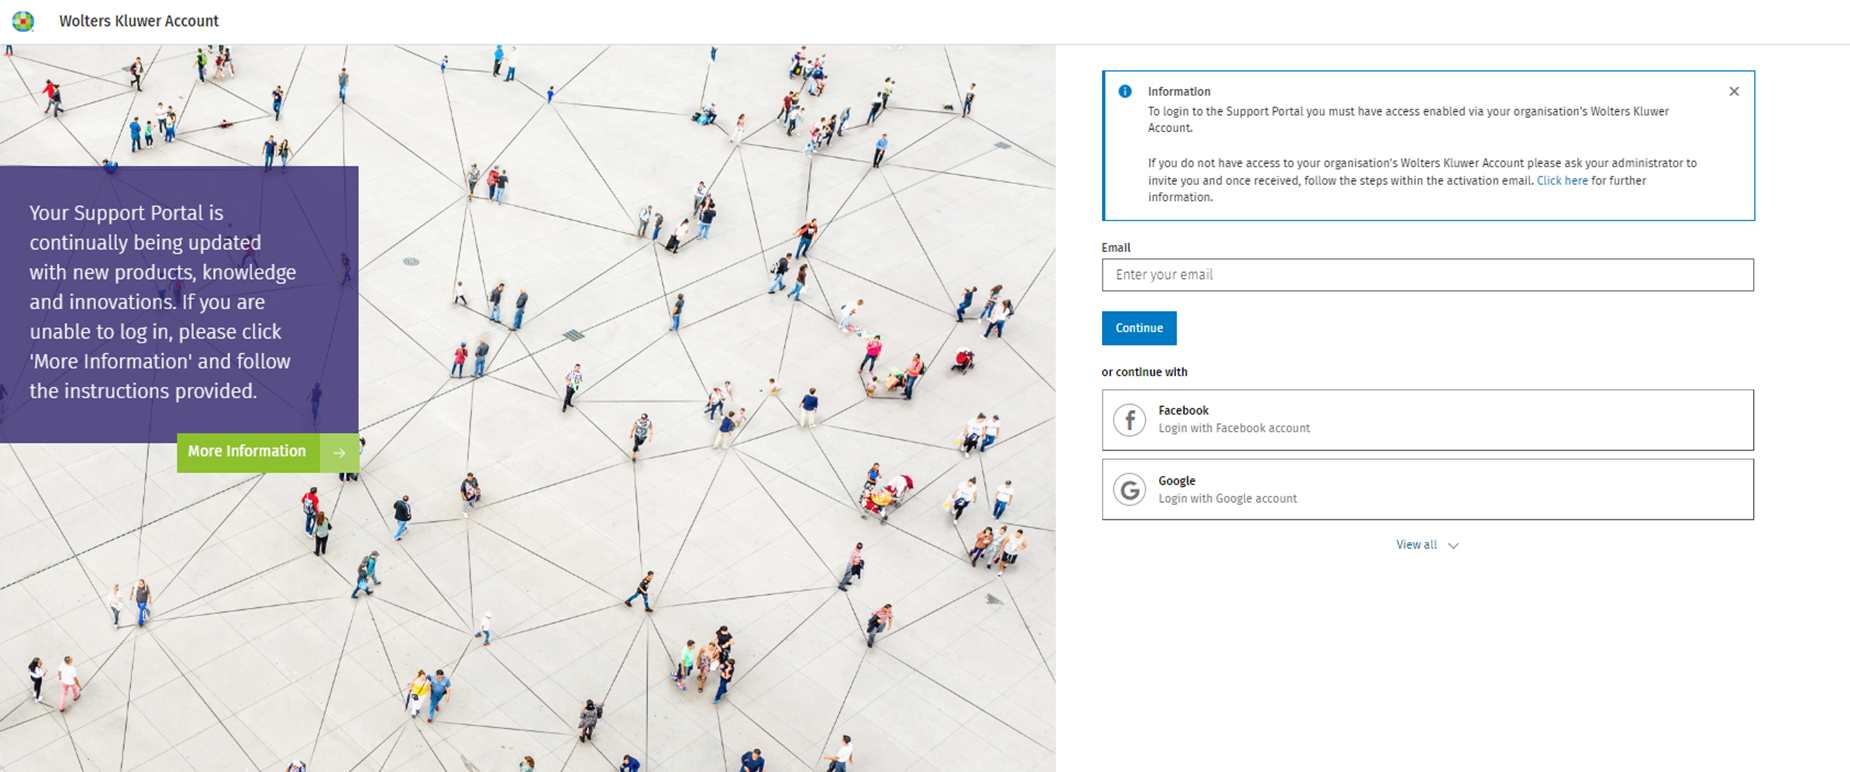Screen dimensions: 1850x772
Task: Click the blue information circle icon
Action: pos(1125,91)
